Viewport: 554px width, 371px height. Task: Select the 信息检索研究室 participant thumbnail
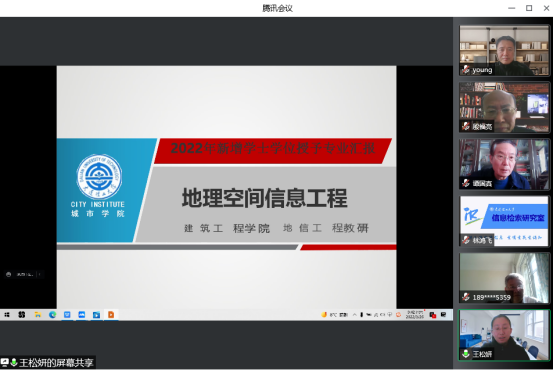[504, 221]
